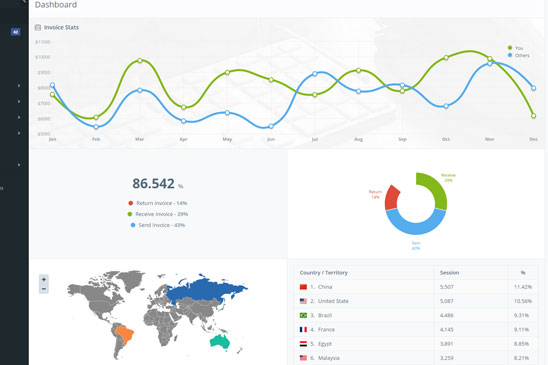
Task: Toggle the red Return Invoice legend dot
Action: (131, 203)
